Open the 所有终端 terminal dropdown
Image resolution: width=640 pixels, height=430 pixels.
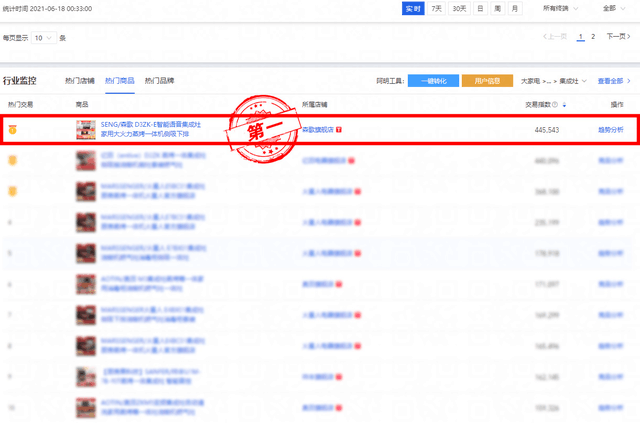click(560, 9)
